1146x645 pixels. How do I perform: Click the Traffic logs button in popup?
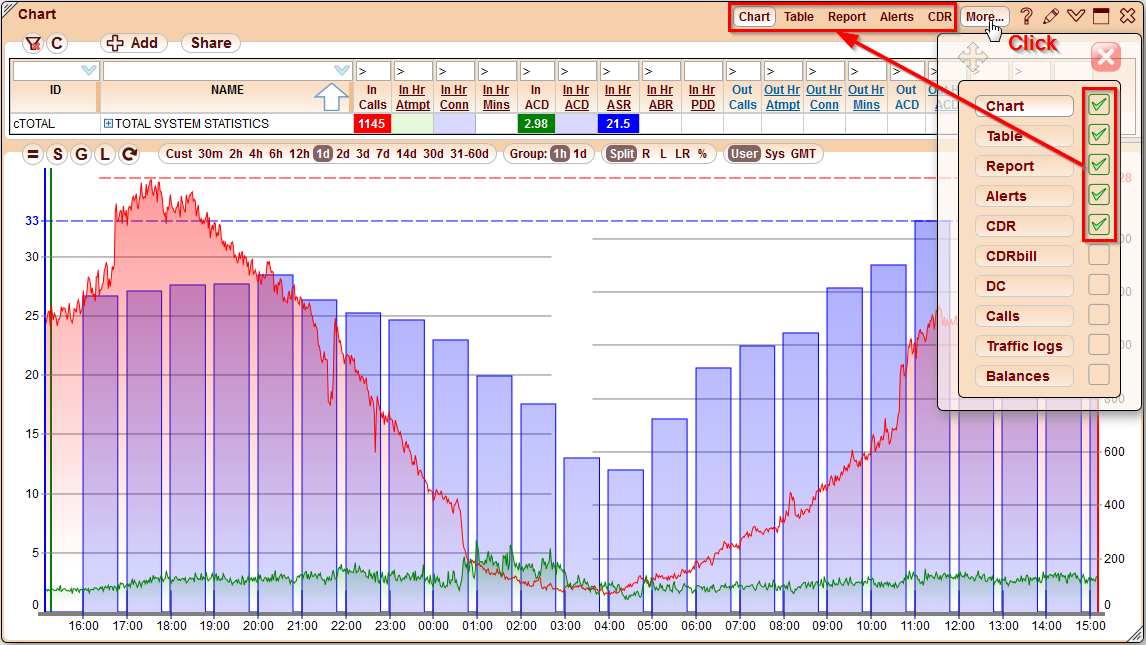coord(1024,346)
